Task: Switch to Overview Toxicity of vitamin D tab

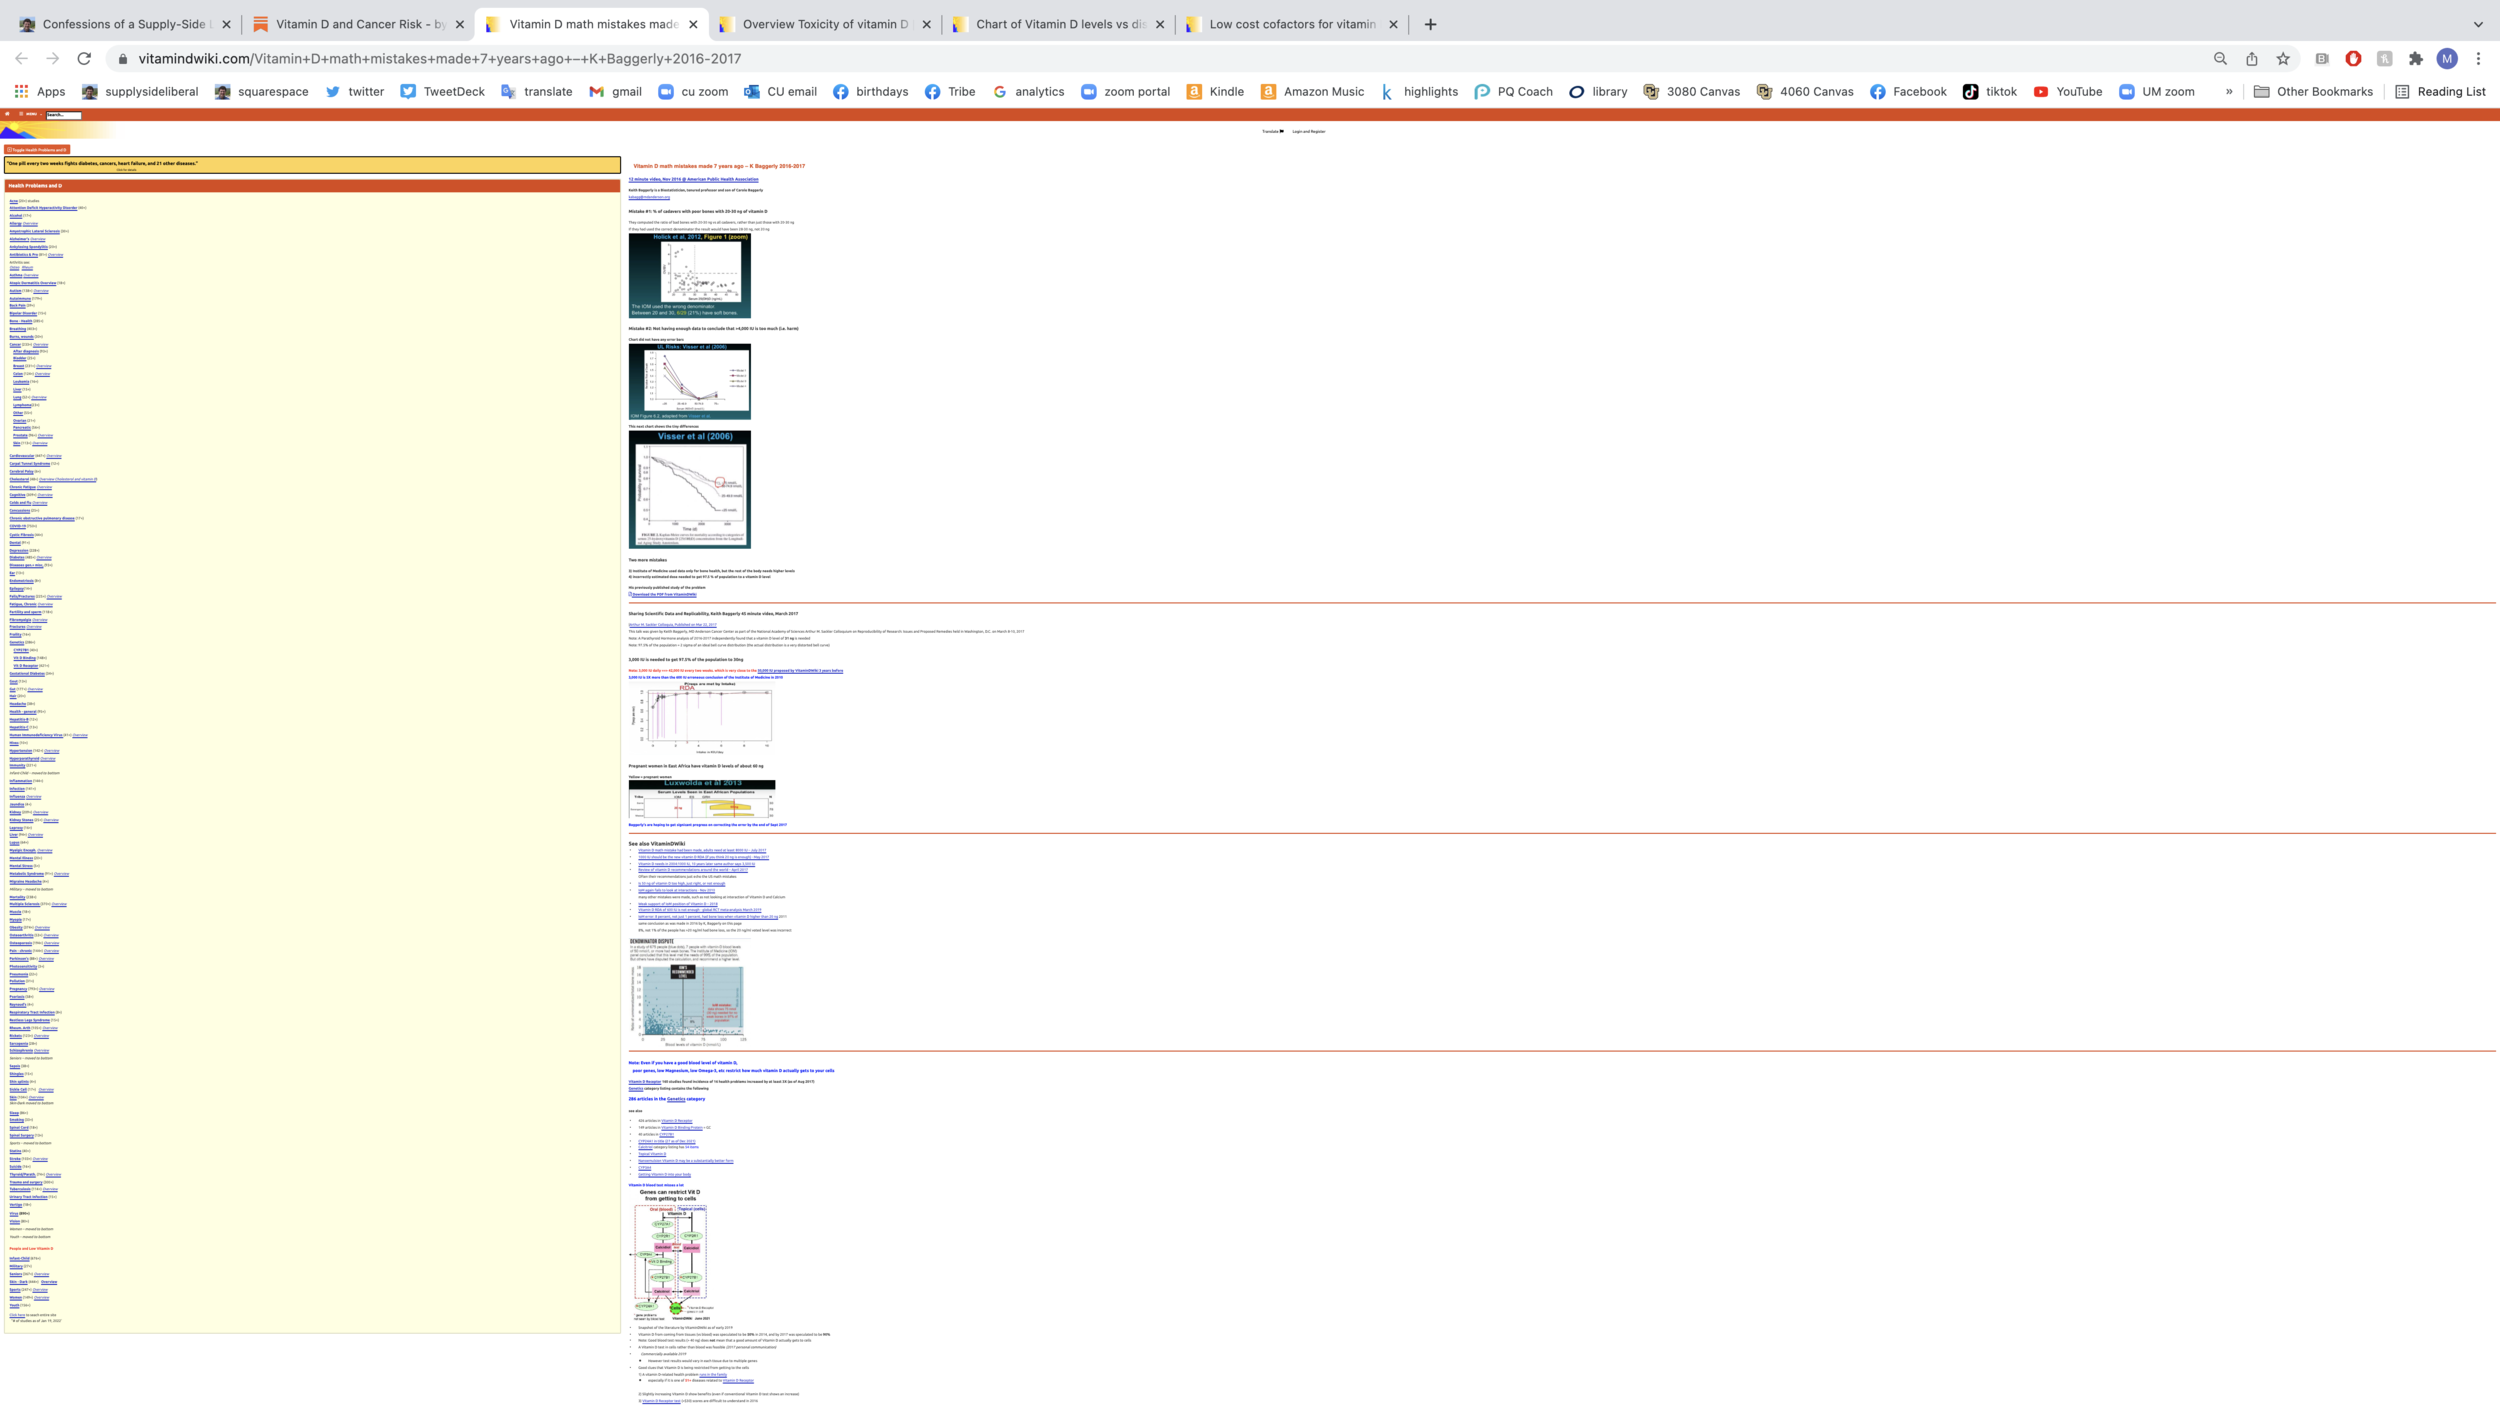Action: click(x=825, y=24)
